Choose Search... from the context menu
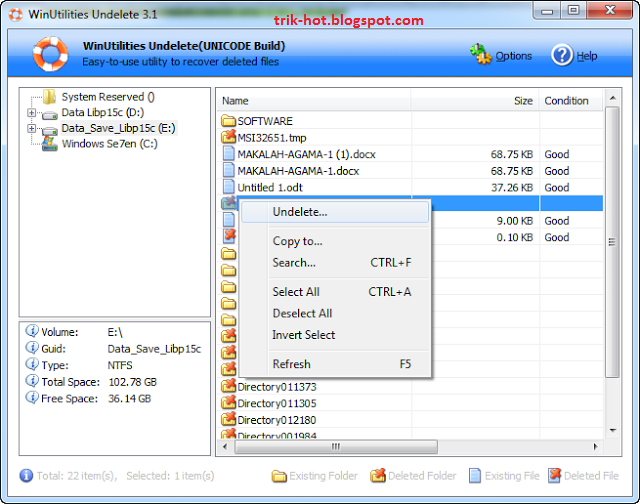The height and width of the screenshot is (504, 640). (x=335, y=262)
